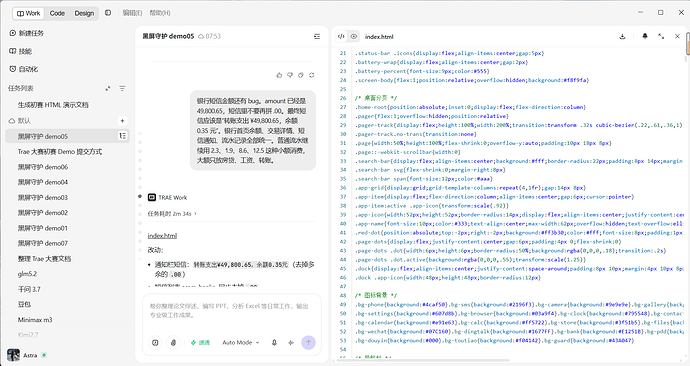Open task 整理 Trae 大赛文档

click(44, 259)
